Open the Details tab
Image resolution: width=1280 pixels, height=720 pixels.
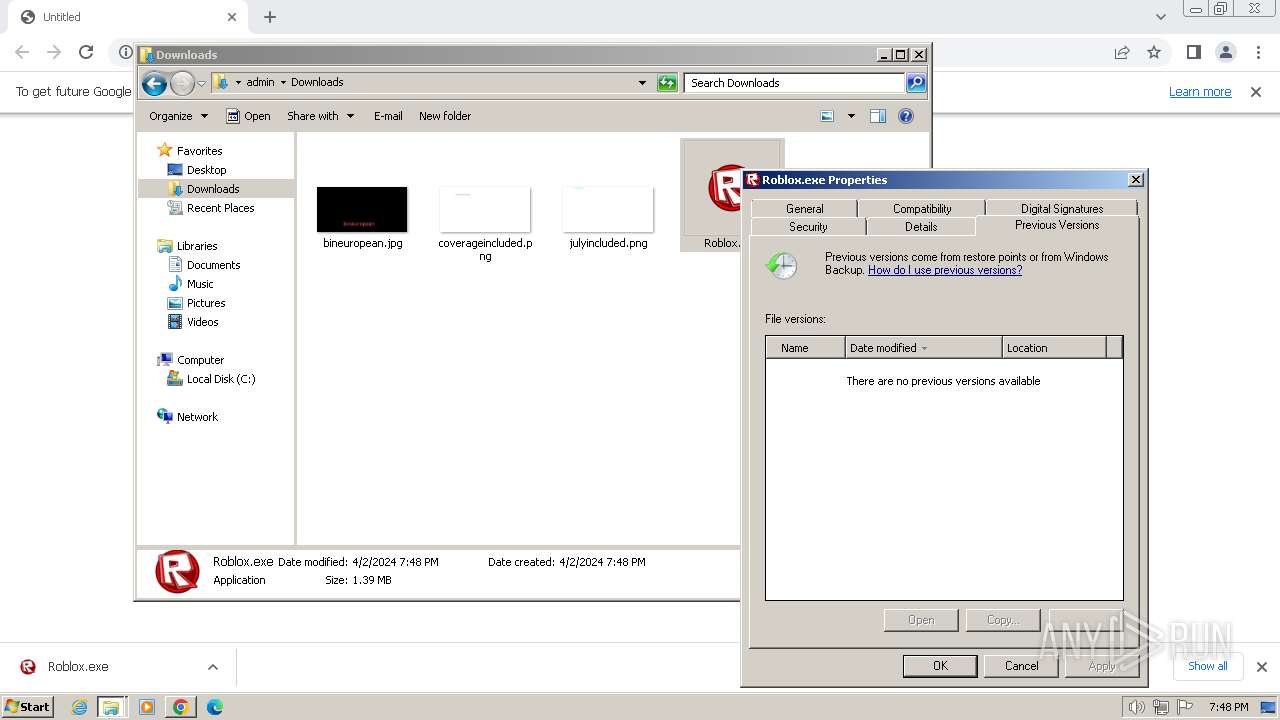coord(921,227)
